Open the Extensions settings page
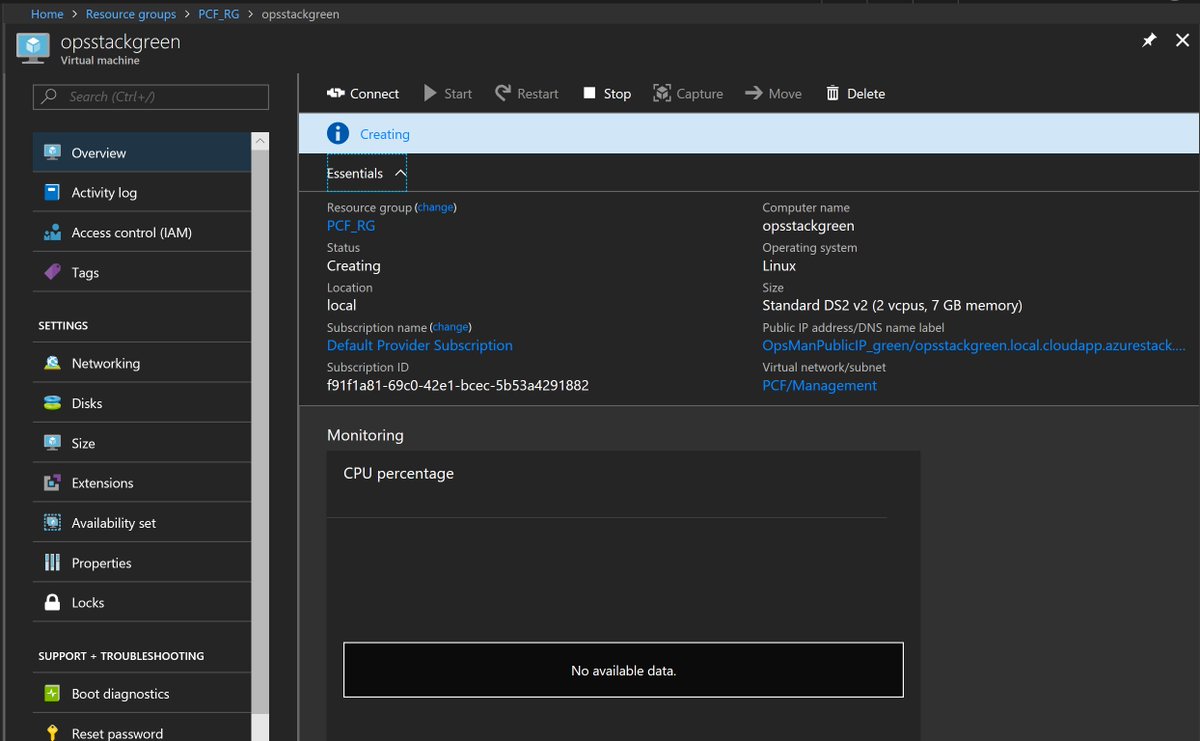This screenshot has height=741, width=1200. point(142,483)
